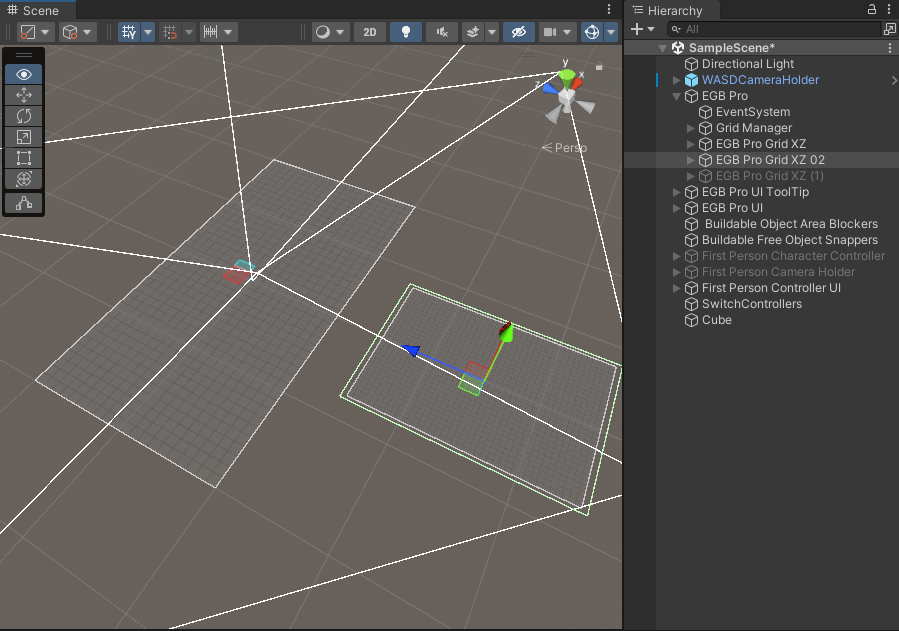Screen dimensions: 899x631
Task: Expand EGB Pro Grid XZ 02
Action: click(x=690, y=160)
